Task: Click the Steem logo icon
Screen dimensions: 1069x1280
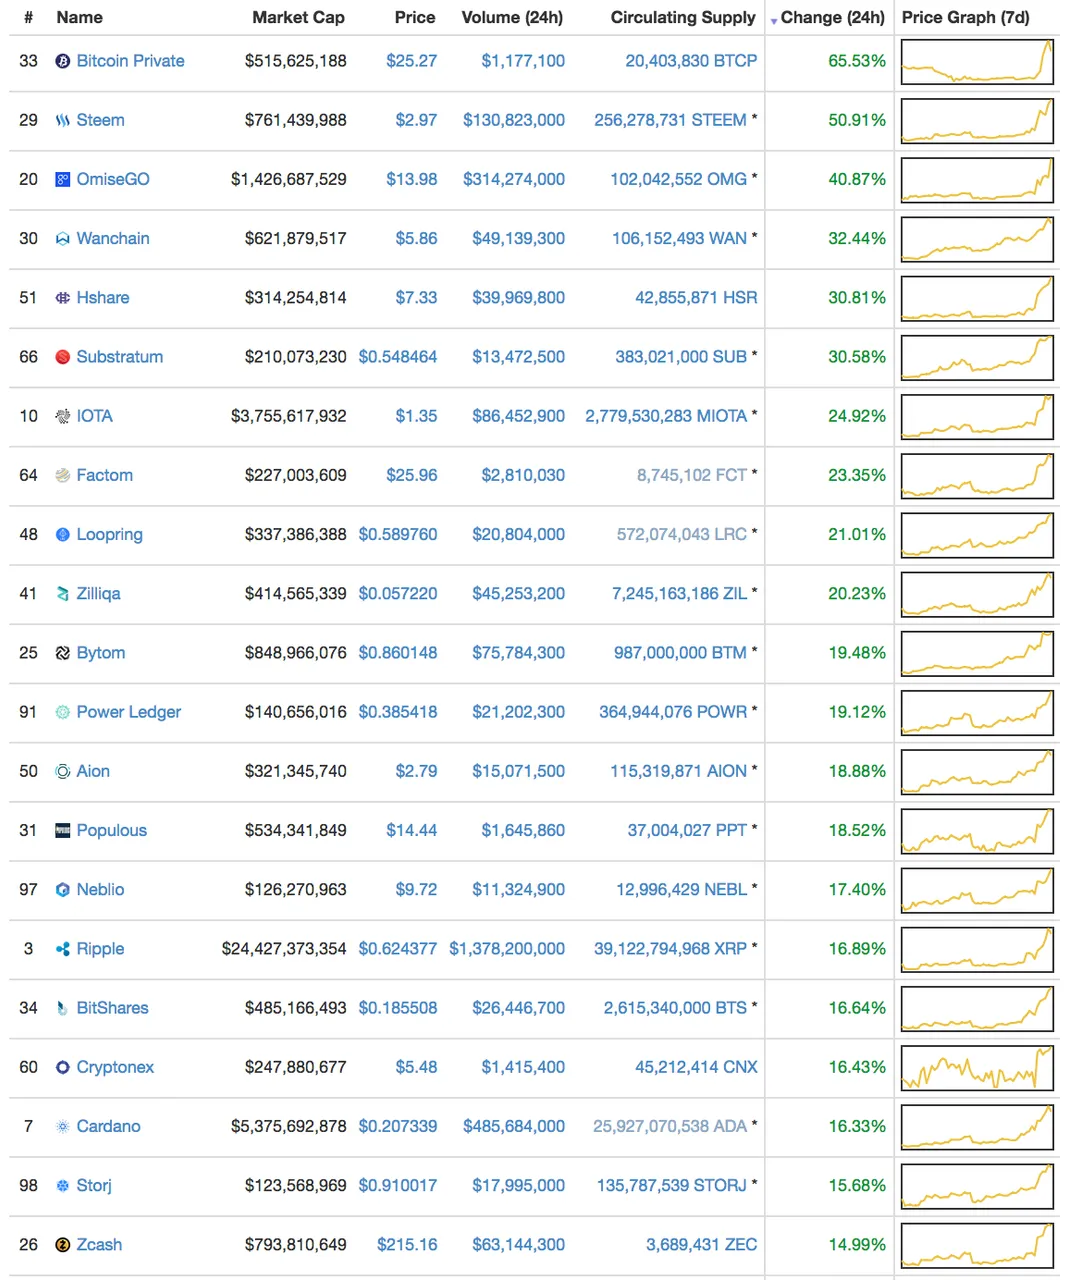Action: (x=63, y=120)
